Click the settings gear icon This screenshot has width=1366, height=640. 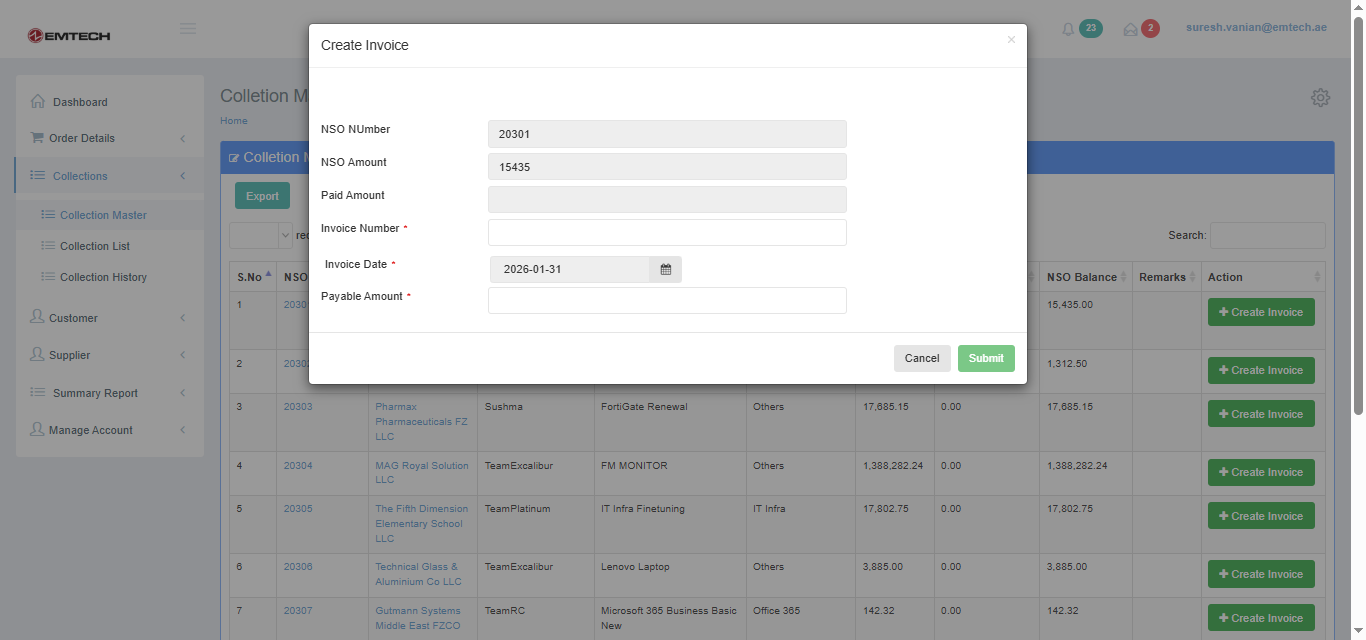(1320, 97)
